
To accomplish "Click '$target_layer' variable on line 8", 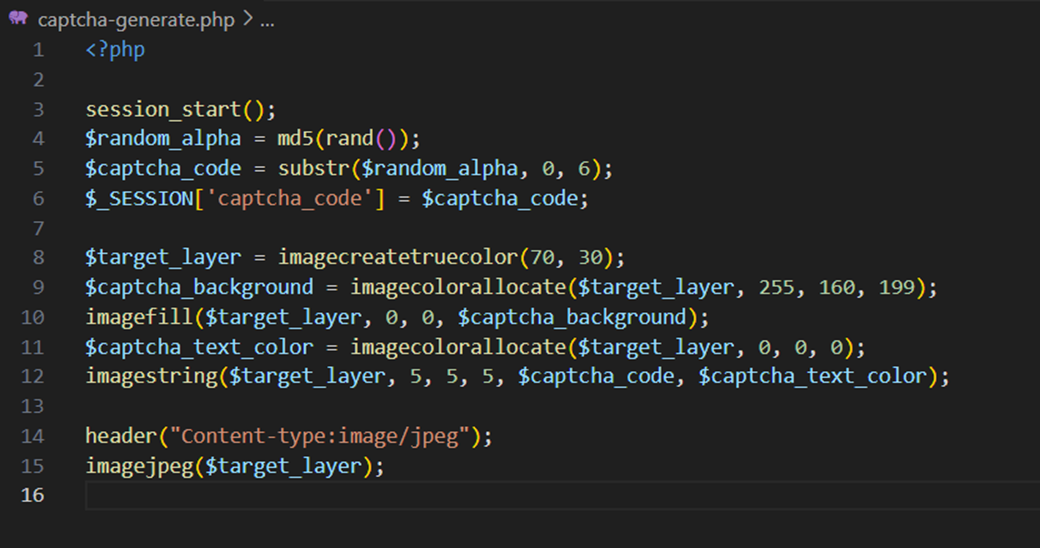I will click(x=163, y=257).
